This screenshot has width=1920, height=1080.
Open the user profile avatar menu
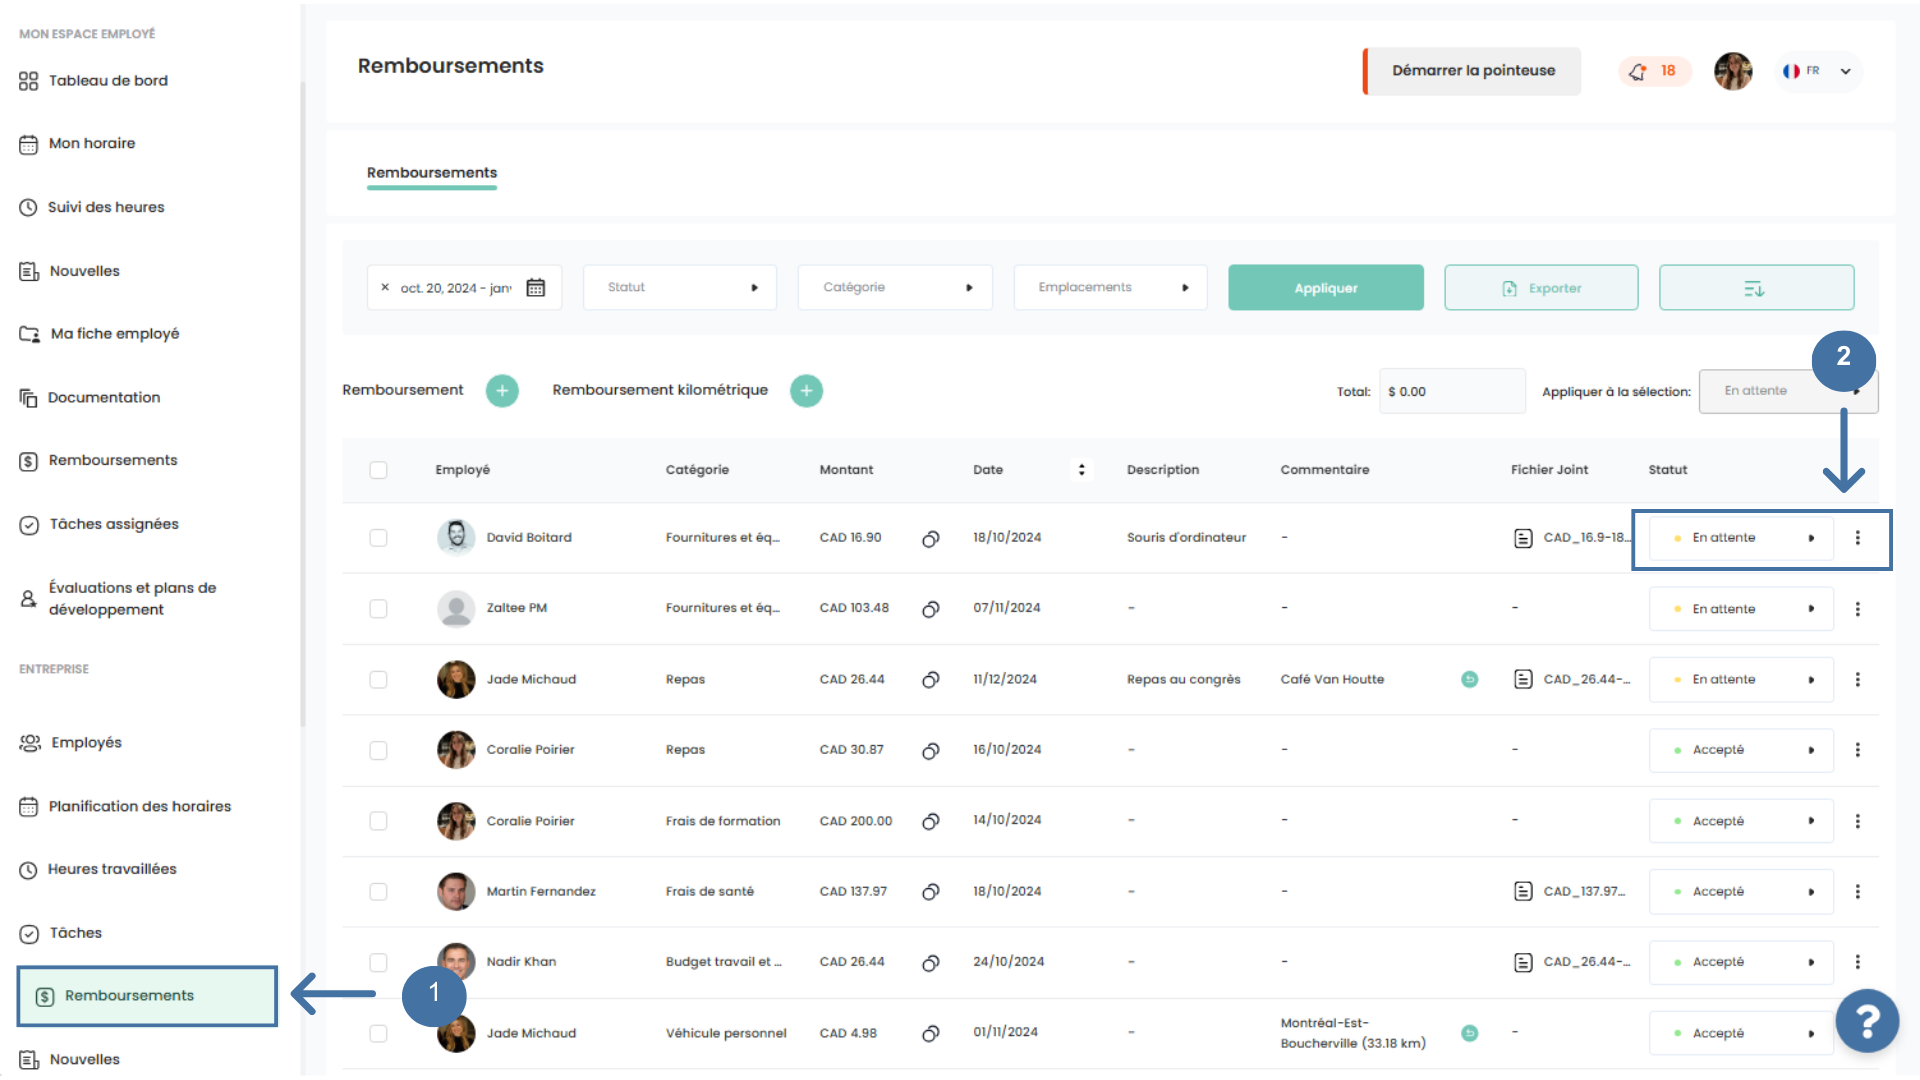click(x=1733, y=71)
